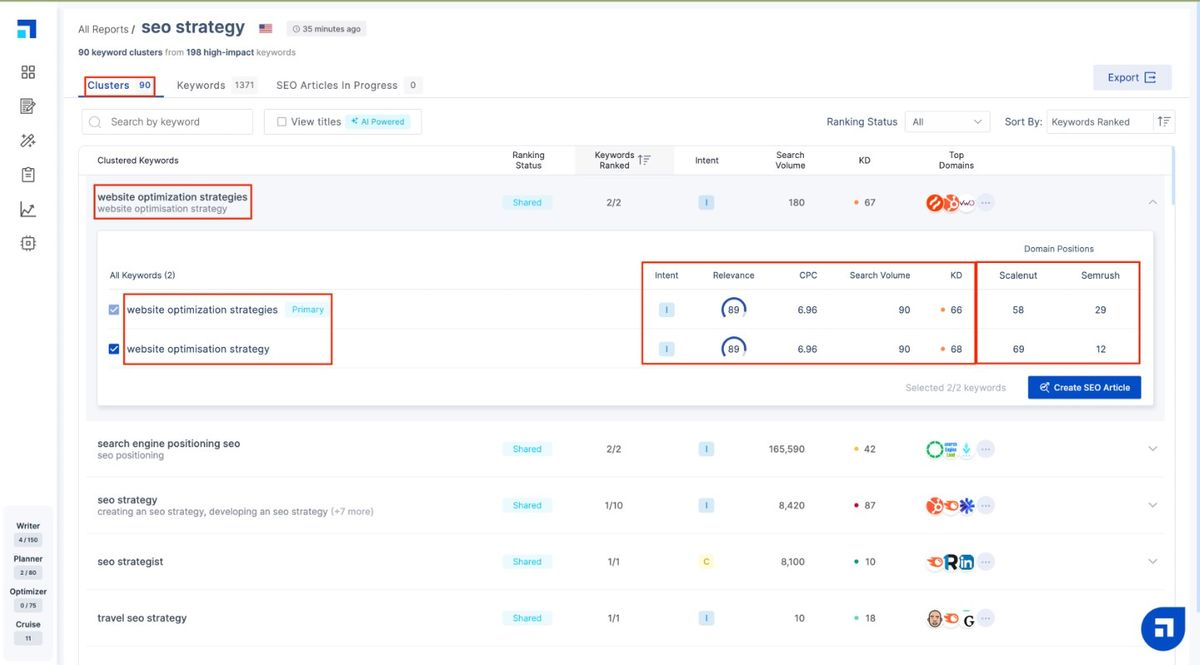Click the Export button
Viewport: 1200px width, 665px height.
[1132, 78]
